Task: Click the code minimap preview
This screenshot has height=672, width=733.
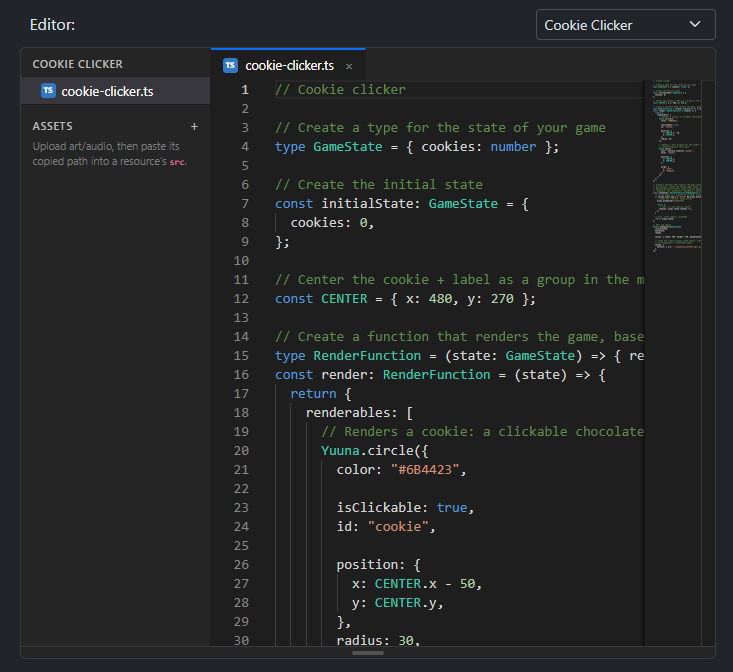Action: (676, 166)
